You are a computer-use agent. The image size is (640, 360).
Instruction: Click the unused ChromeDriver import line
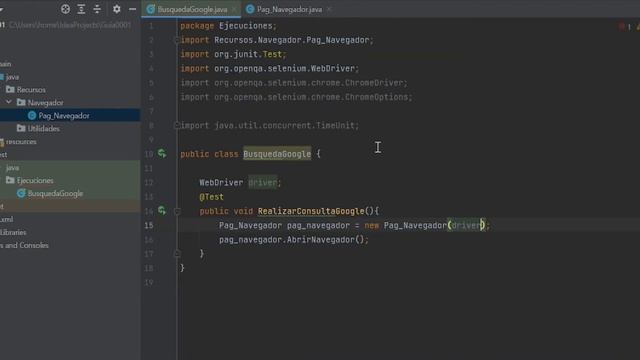click(294, 82)
